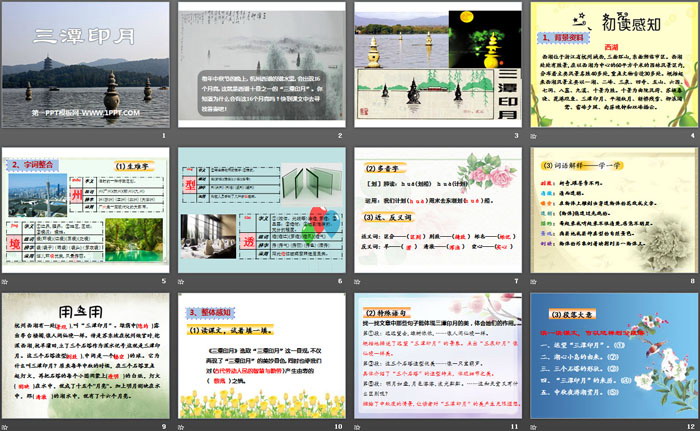Open slide 10 titled 整体感知
Screen dimensions: 700x431
pyautogui.click(x=262, y=359)
